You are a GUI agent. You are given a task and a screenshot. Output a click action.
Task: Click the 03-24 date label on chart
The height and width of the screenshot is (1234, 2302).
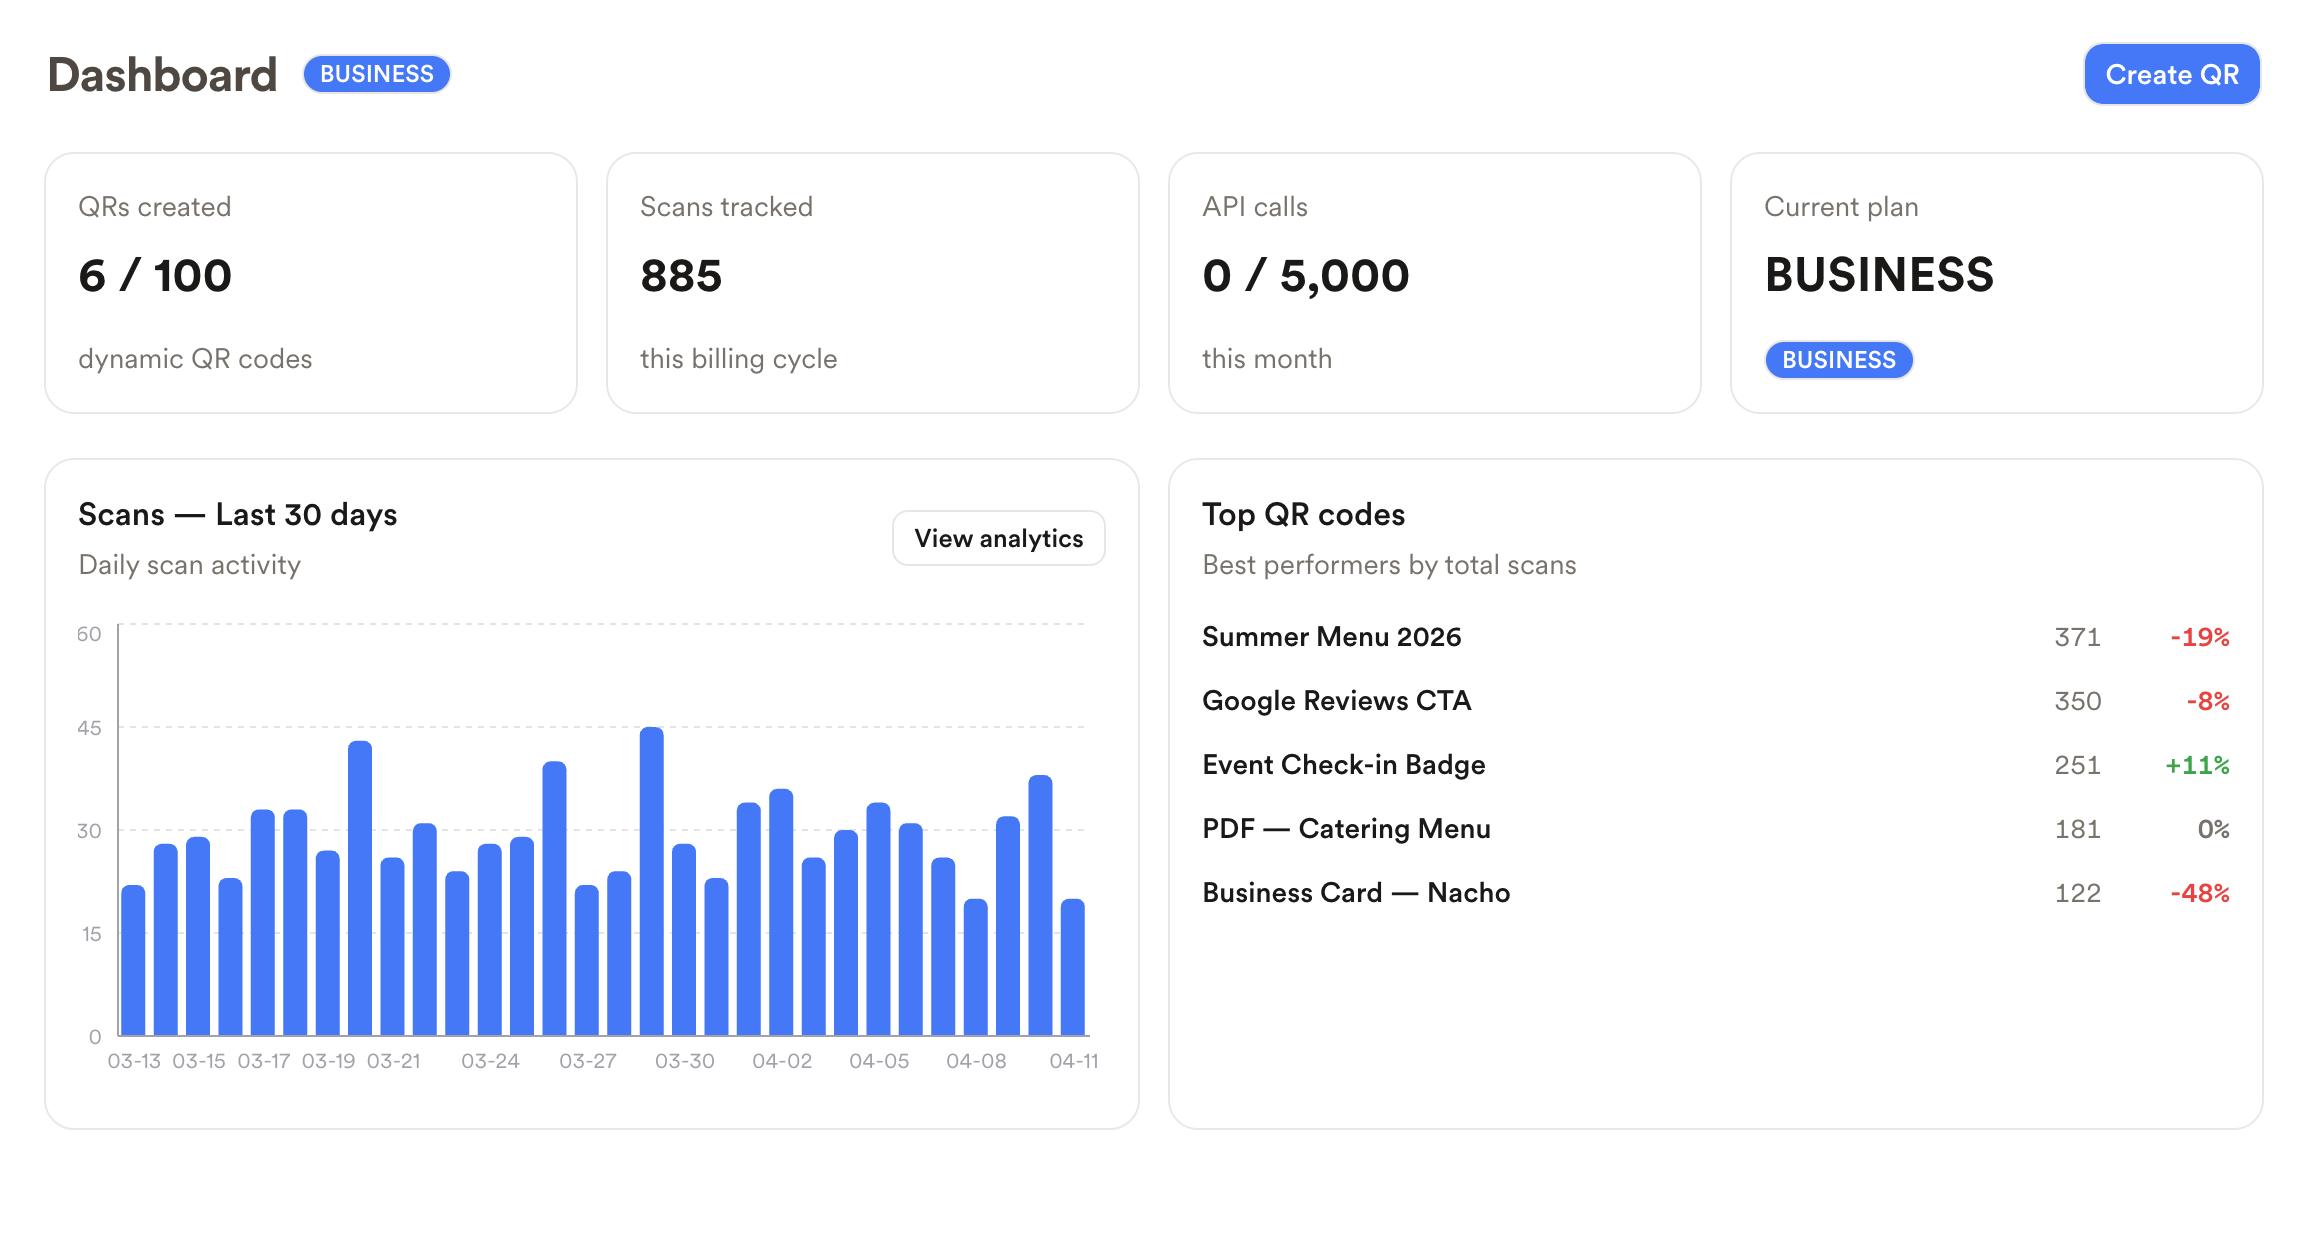(490, 1061)
